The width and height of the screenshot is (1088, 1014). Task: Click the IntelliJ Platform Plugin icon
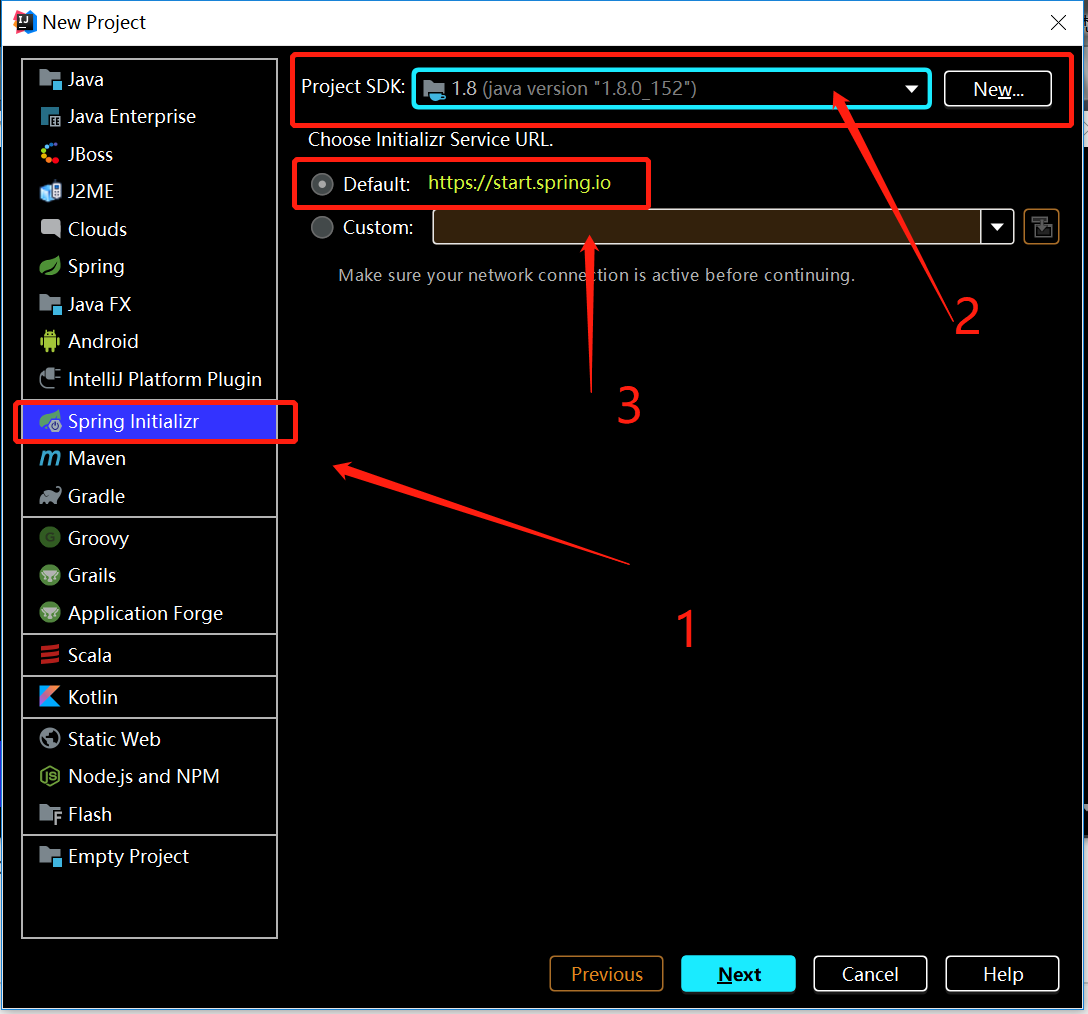(50, 379)
